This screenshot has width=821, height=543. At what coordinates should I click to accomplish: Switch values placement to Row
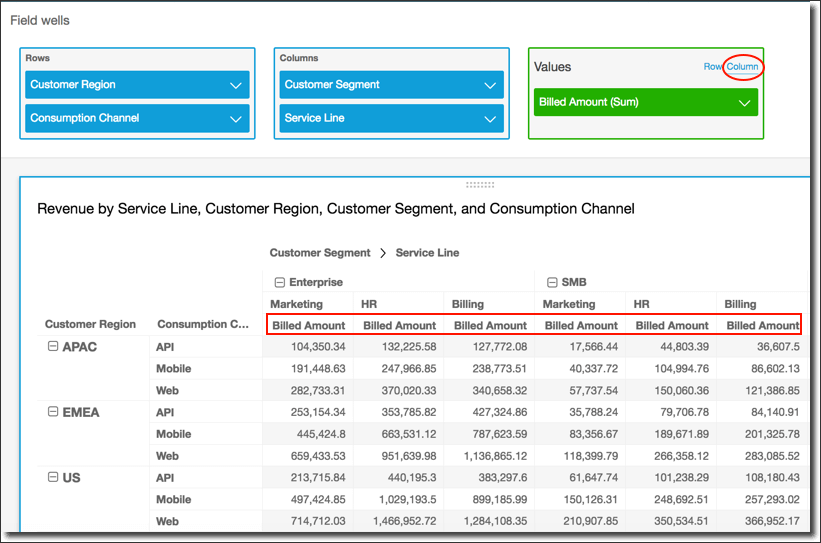(713, 67)
